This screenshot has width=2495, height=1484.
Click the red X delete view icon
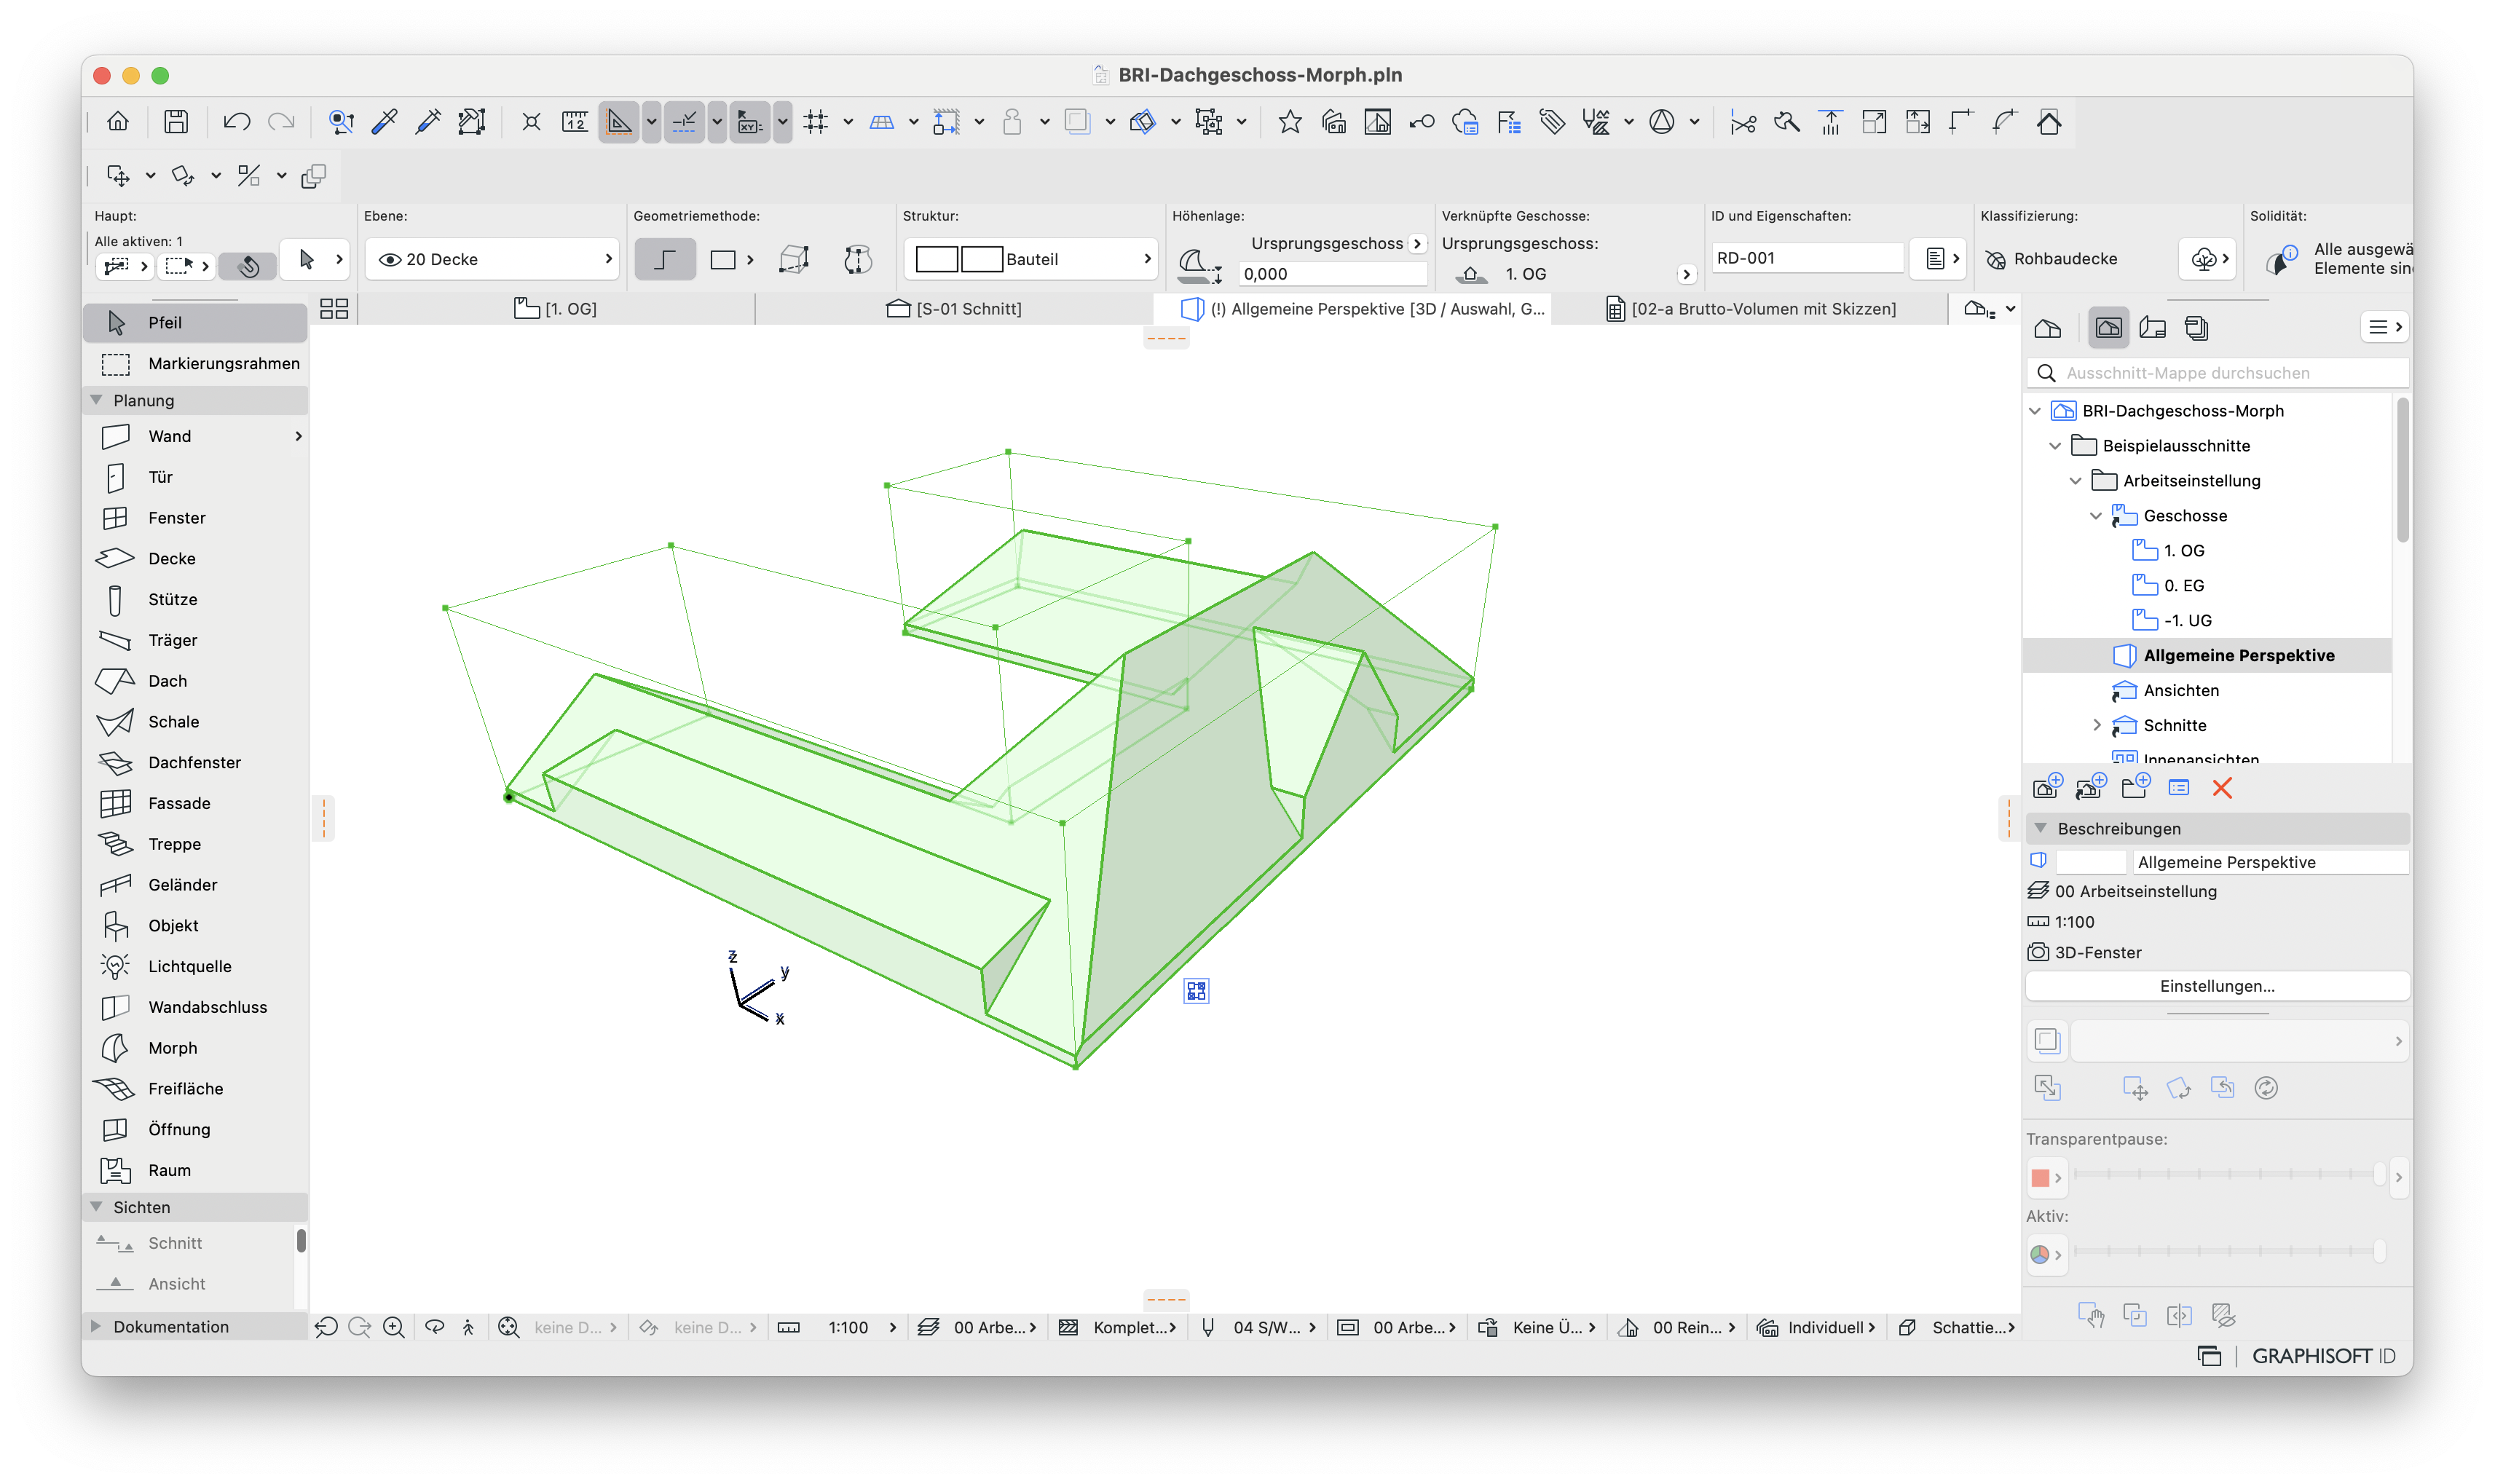click(x=2221, y=787)
